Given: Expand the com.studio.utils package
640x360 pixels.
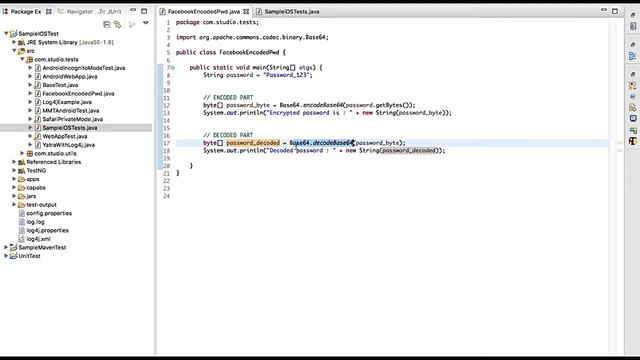Looking at the screenshot, I should pyautogui.click(x=22, y=153).
